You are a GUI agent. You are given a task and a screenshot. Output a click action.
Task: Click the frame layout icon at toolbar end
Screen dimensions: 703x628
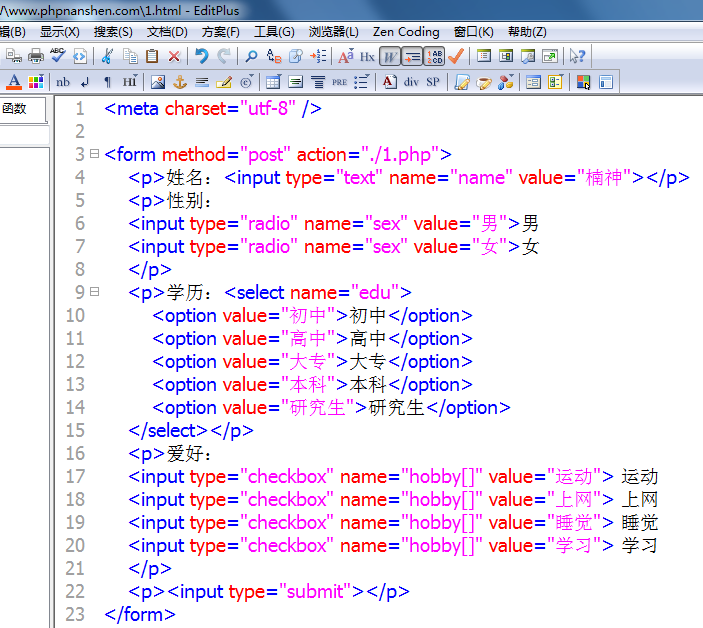point(606,82)
